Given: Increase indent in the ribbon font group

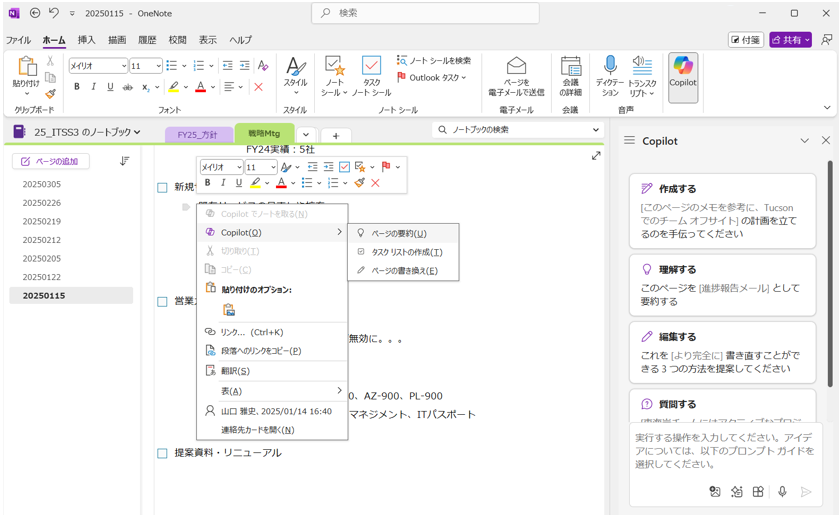Looking at the screenshot, I should coord(245,65).
